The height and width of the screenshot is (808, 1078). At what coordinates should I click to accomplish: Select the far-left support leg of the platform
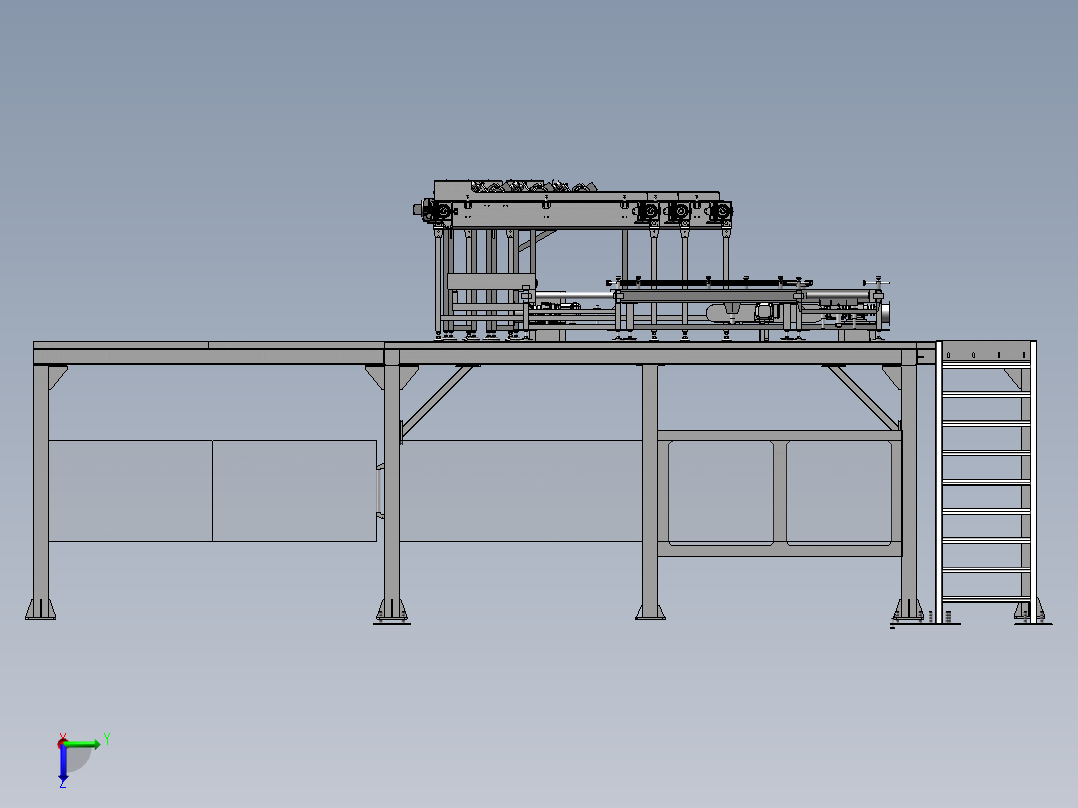(x=41, y=492)
